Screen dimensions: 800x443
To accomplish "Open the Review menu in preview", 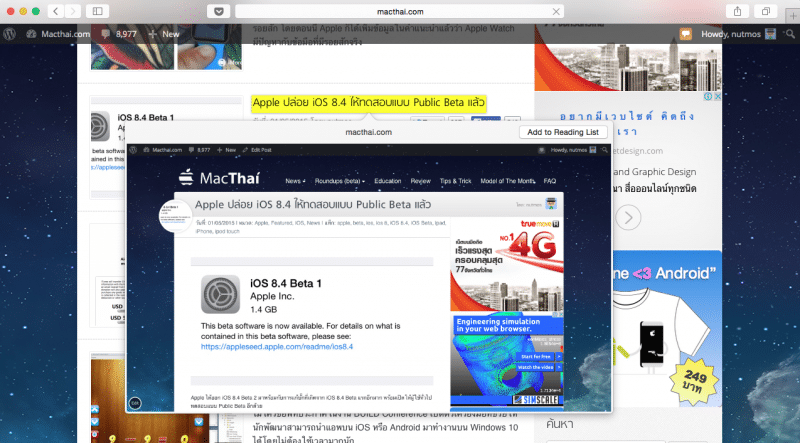I will (420, 181).
